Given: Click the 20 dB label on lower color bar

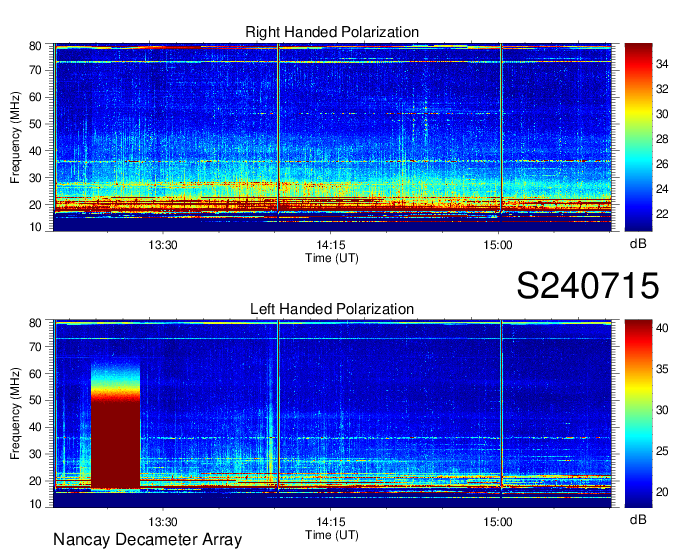Looking at the screenshot, I should point(662,492).
